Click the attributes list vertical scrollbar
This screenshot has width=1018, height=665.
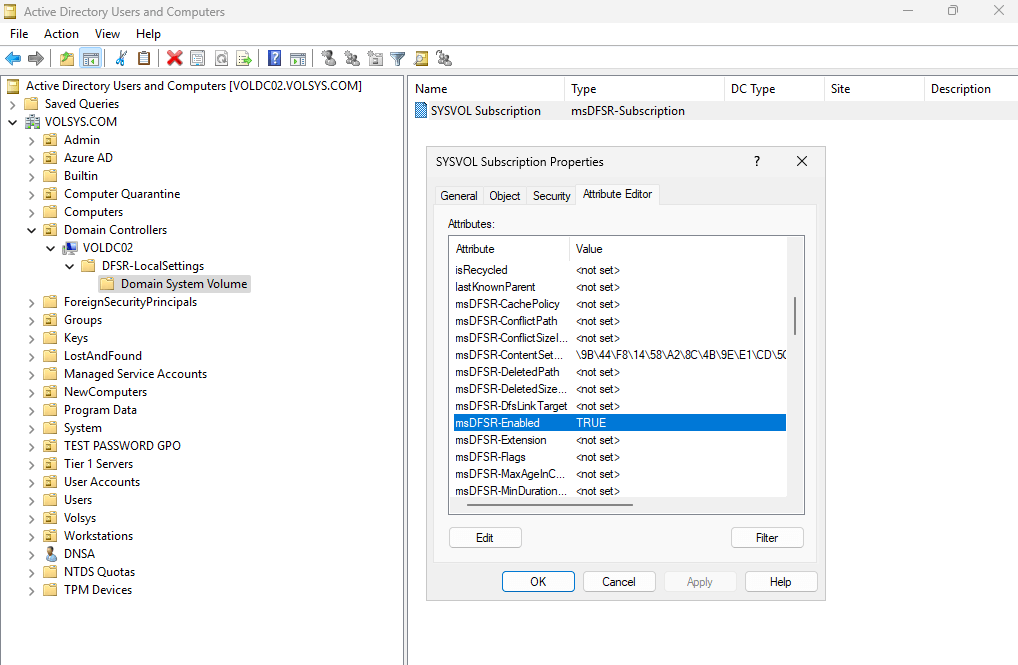click(x=795, y=316)
